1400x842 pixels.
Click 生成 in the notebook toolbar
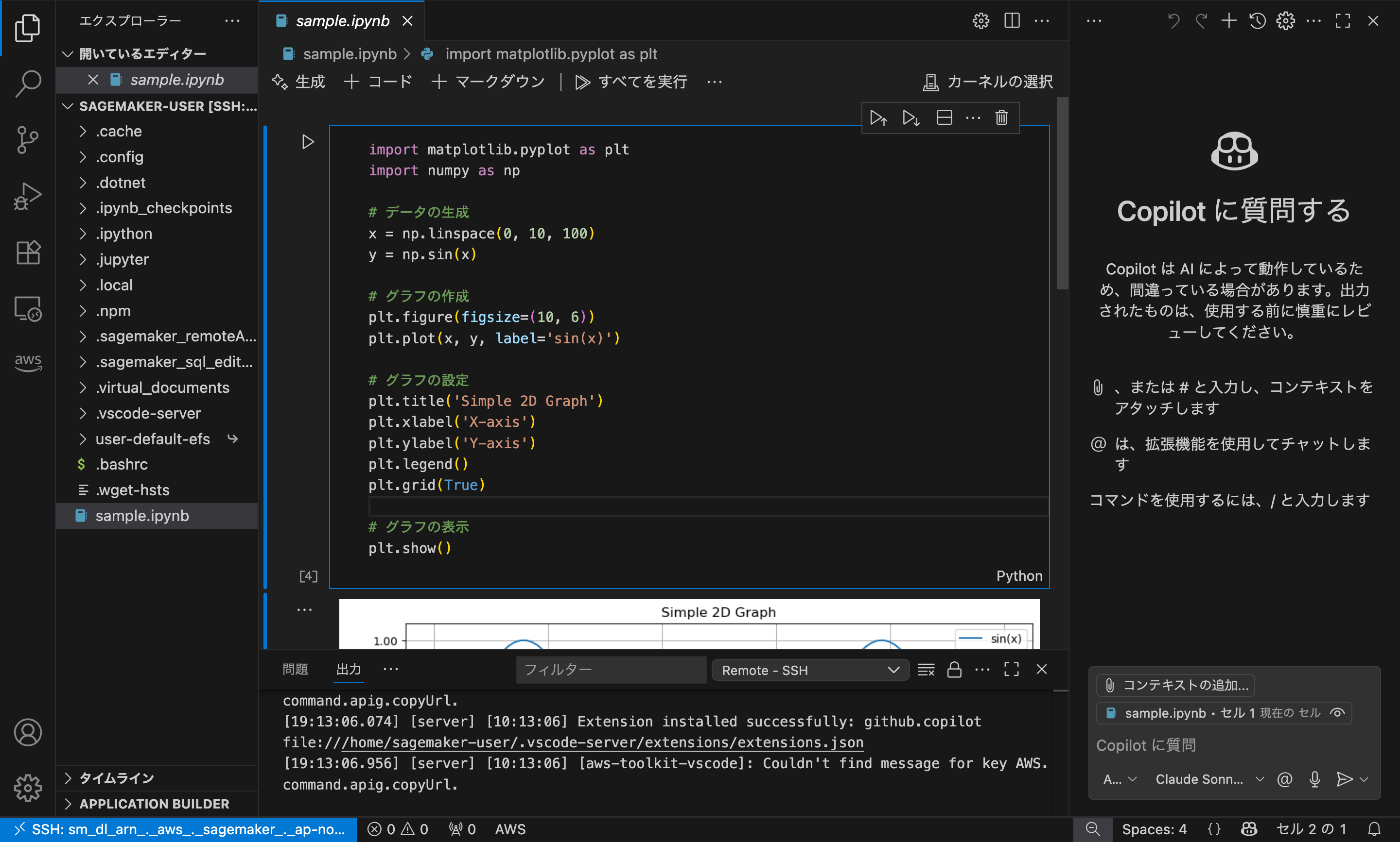299,82
